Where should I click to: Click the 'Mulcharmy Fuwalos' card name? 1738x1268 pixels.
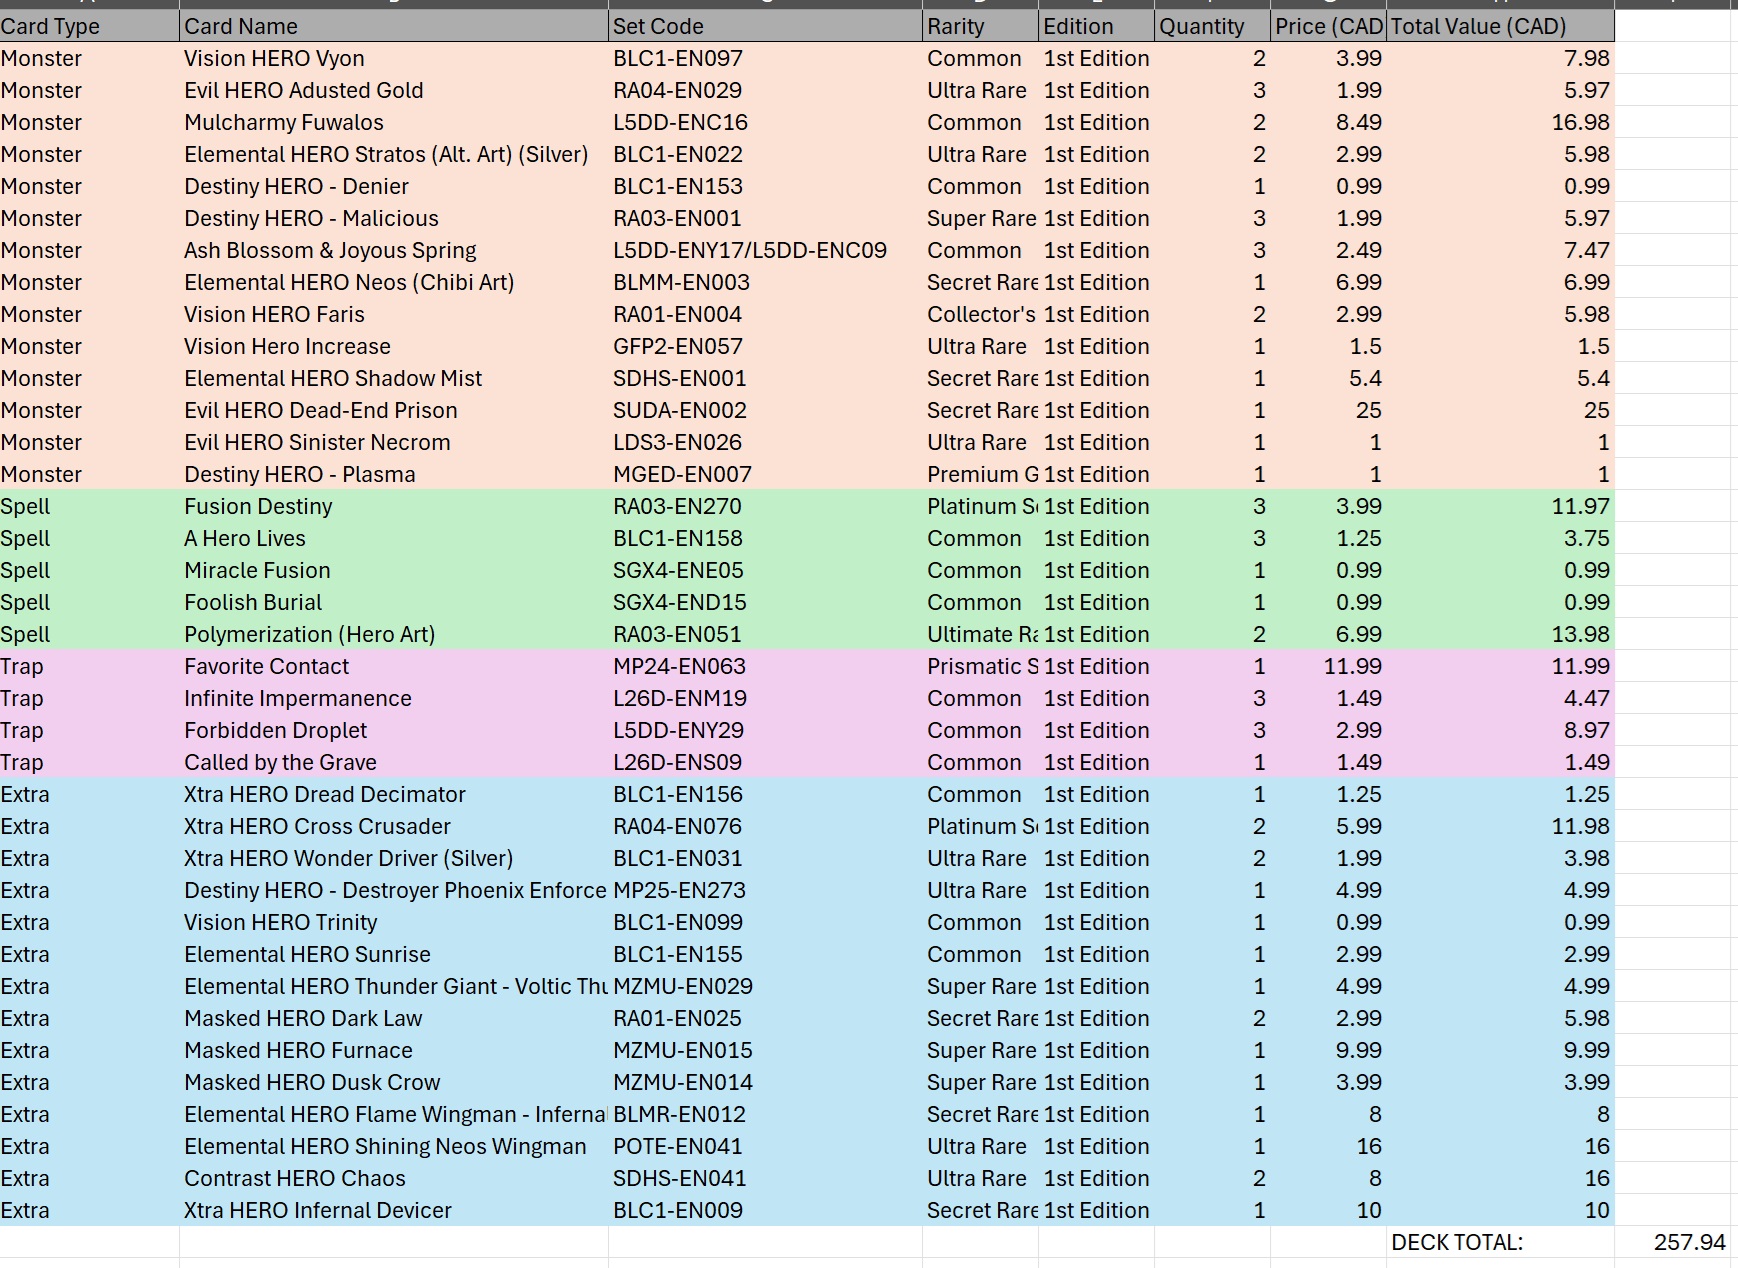coord(394,122)
